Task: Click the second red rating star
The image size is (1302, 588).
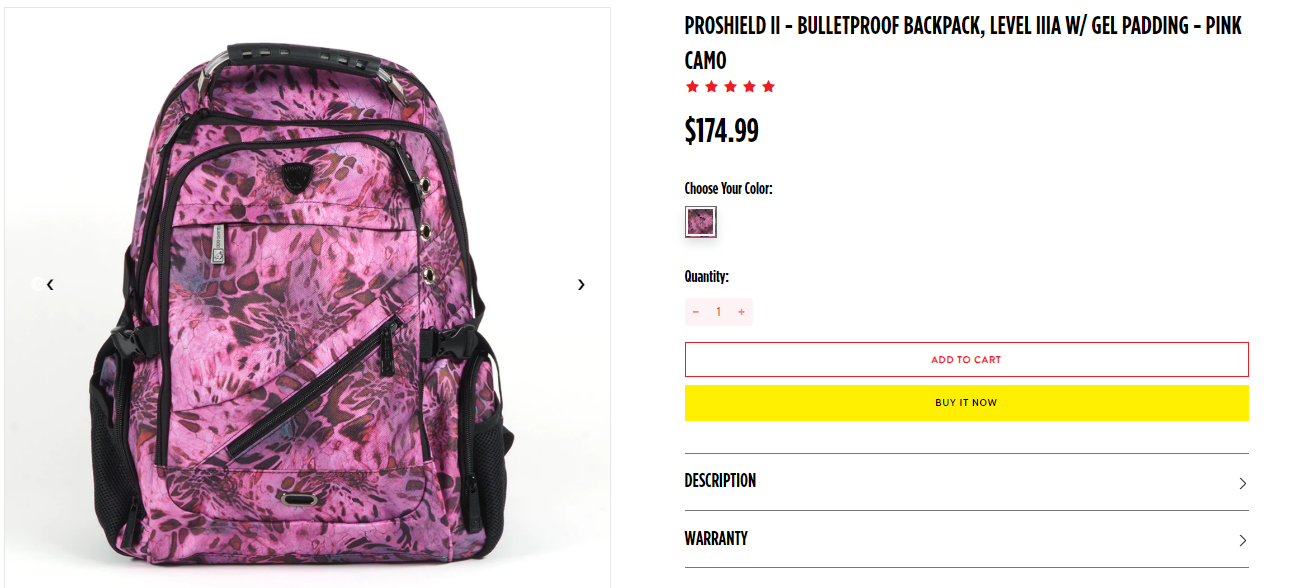Action: (x=711, y=87)
